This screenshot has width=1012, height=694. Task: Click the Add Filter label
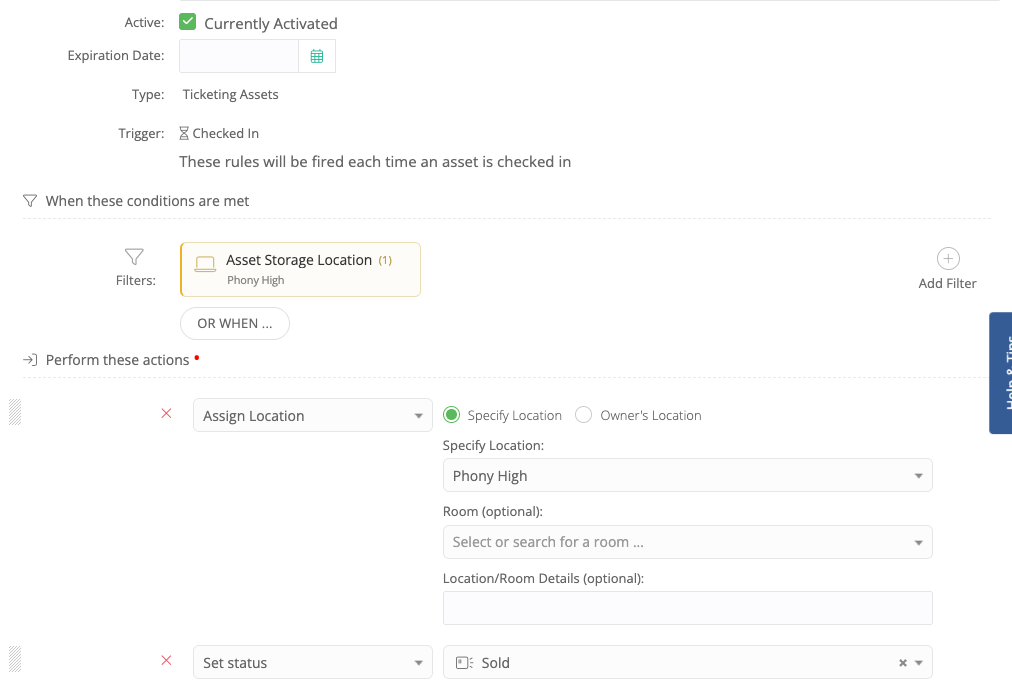click(x=947, y=283)
